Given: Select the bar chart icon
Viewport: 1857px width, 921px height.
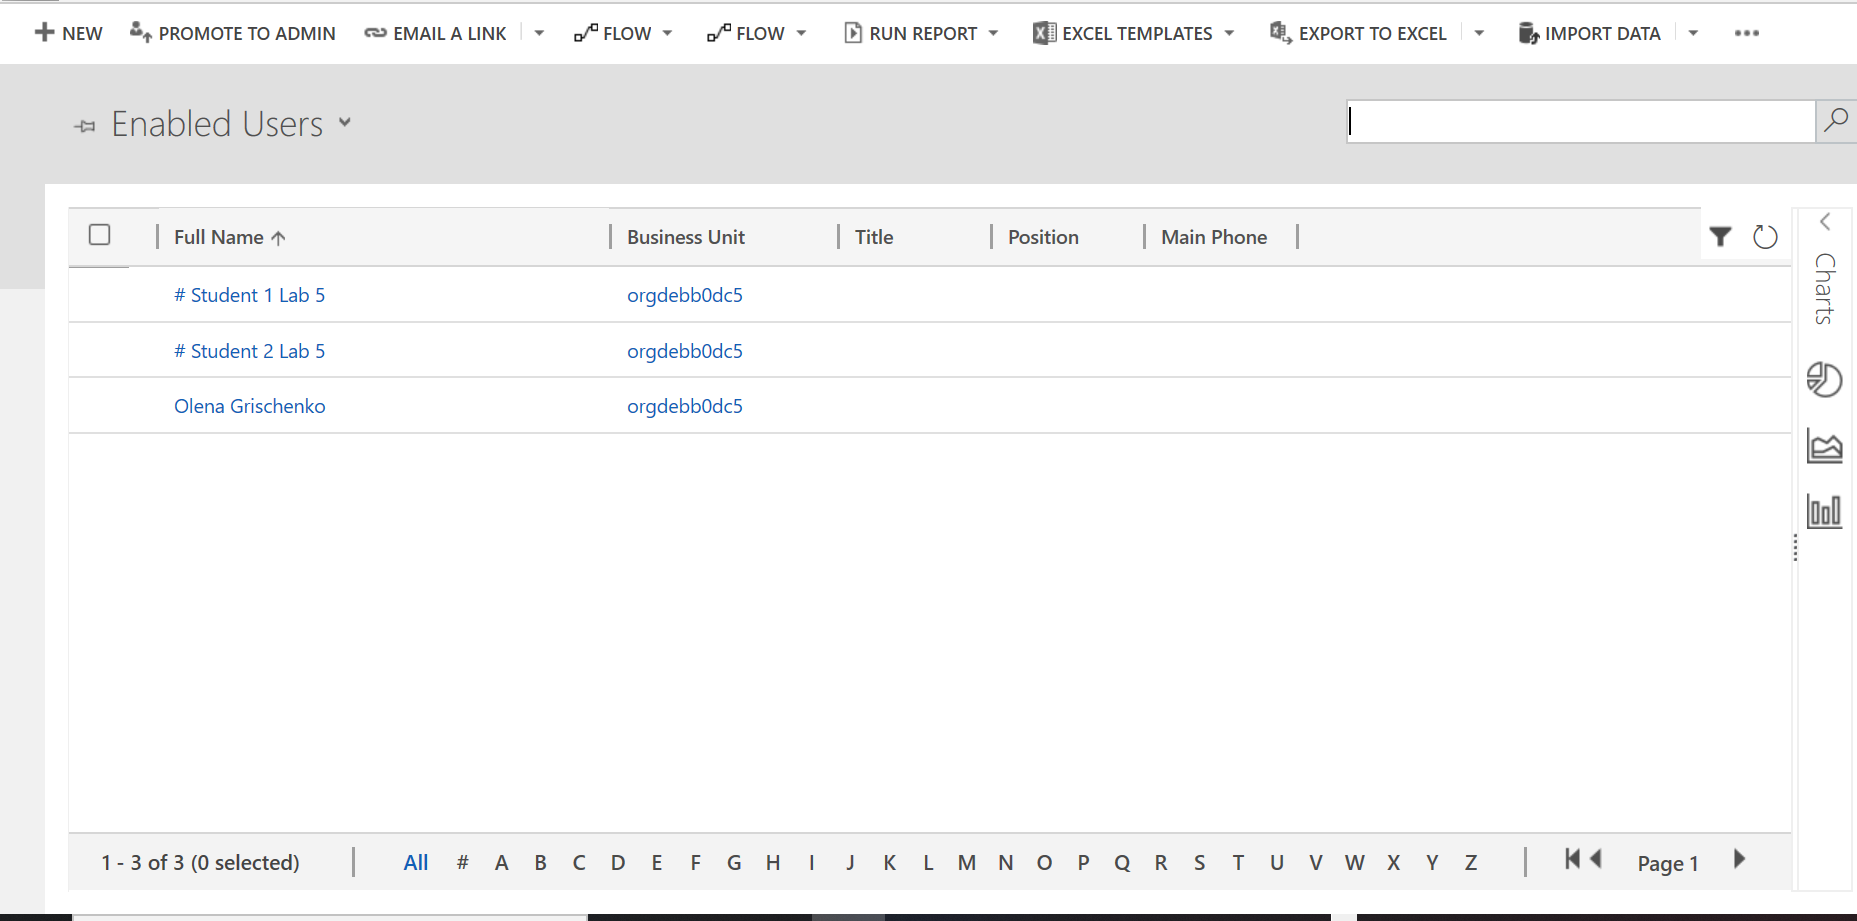Looking at the screenshot, I should click(1824, 511).
